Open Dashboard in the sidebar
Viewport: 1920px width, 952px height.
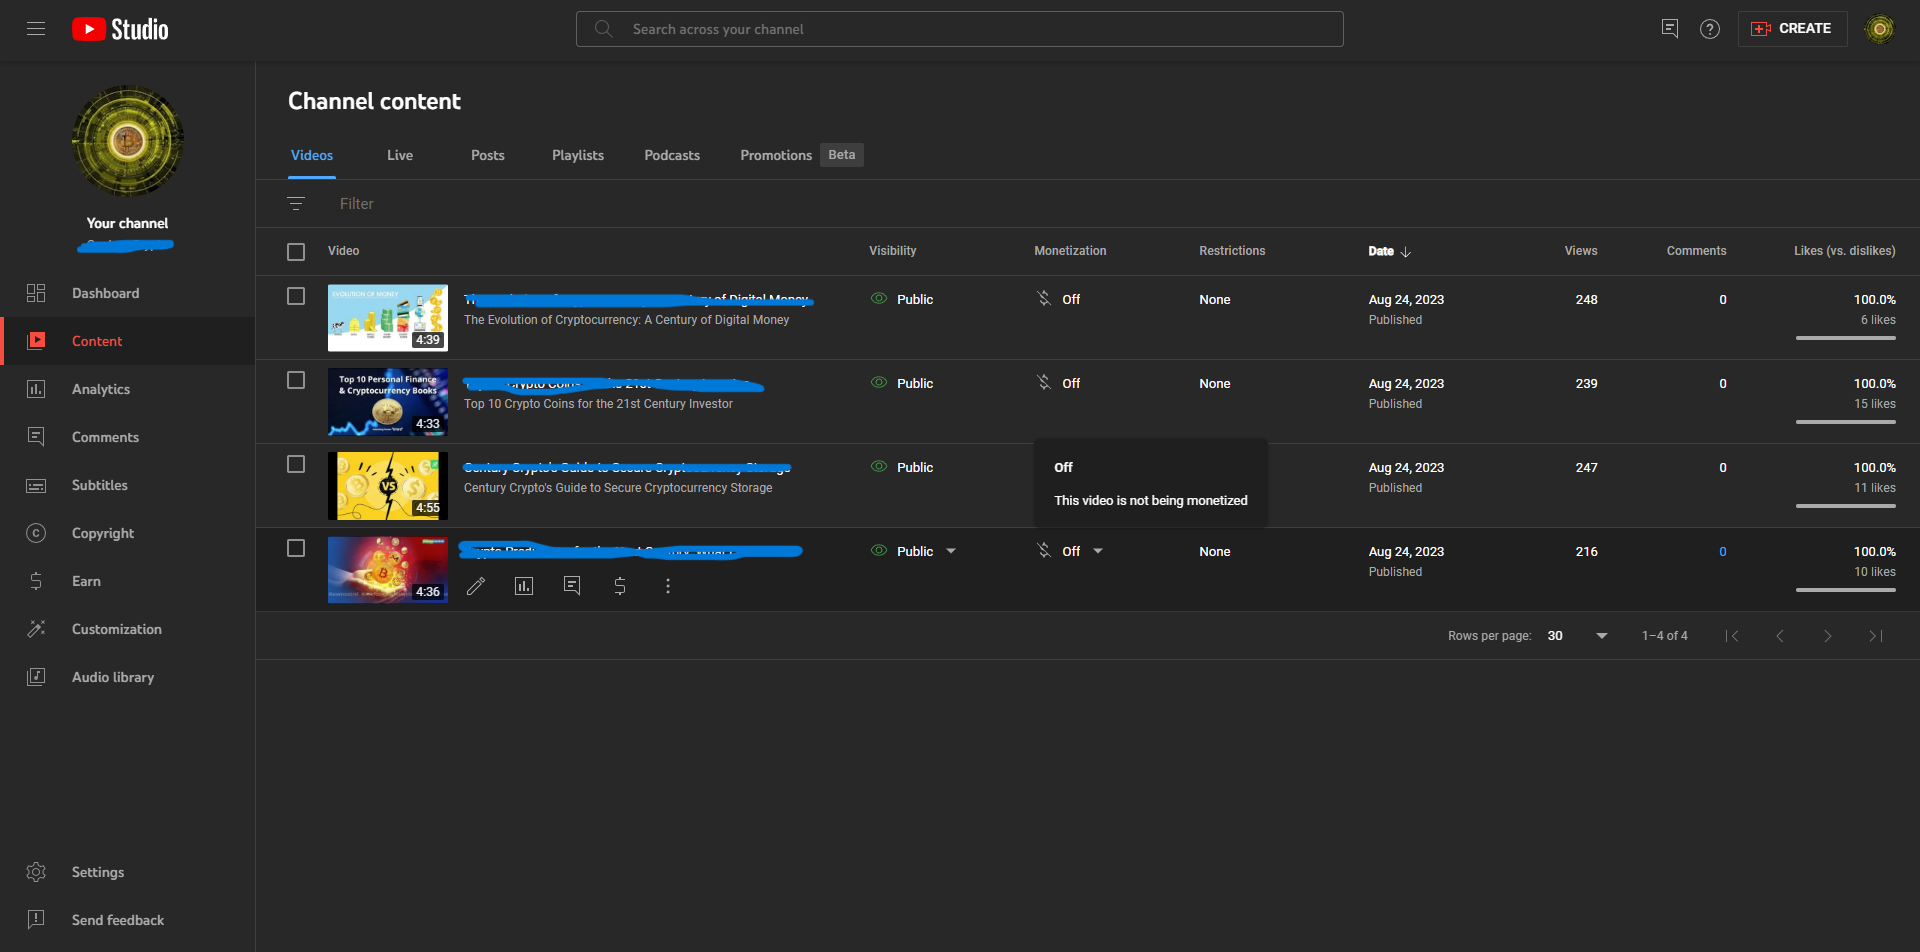[128, 293]
